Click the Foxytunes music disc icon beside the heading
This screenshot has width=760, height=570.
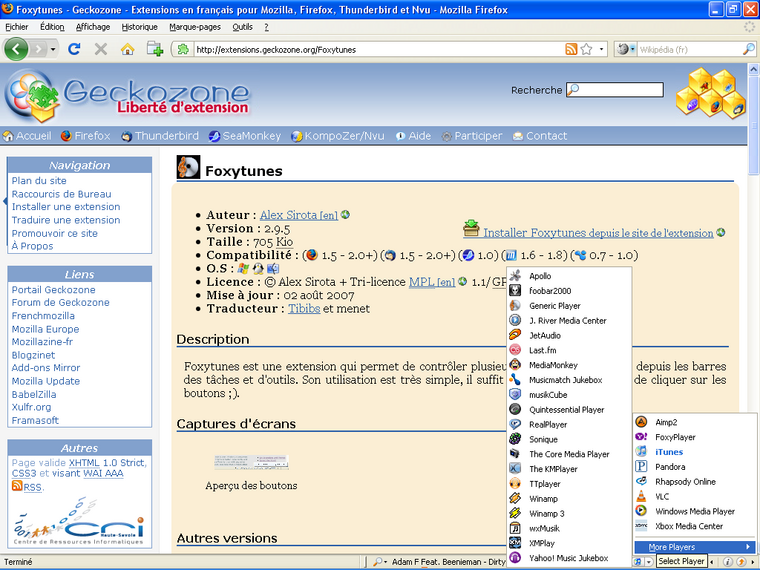point(188,167)
